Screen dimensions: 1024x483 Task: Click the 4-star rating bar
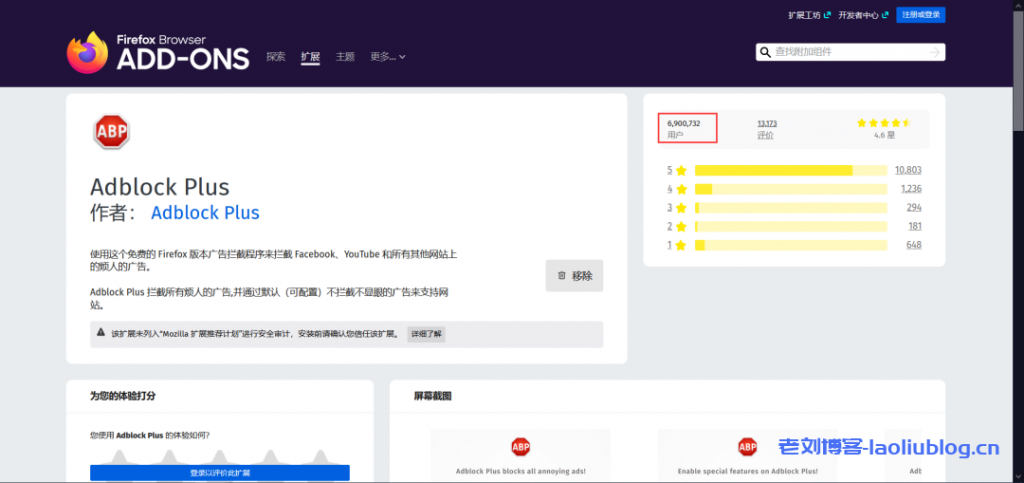tap(791, 189)
